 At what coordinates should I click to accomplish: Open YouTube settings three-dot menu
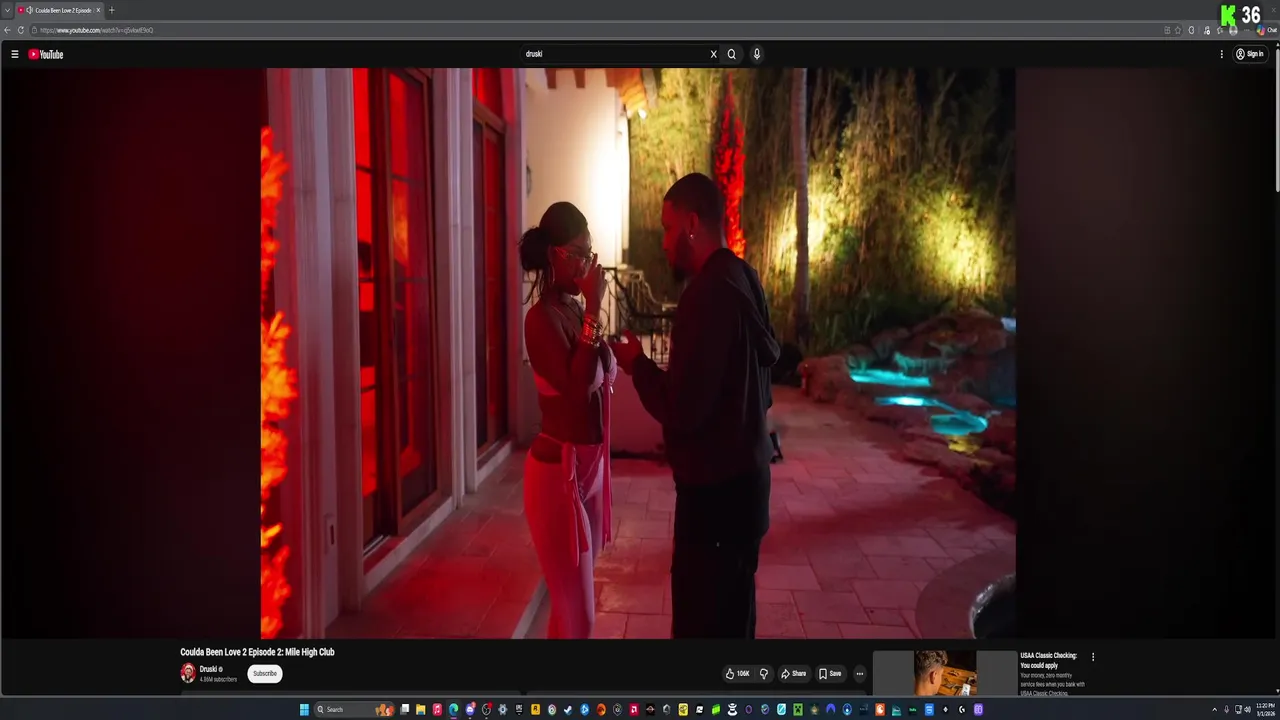(x=1221, y=54)
